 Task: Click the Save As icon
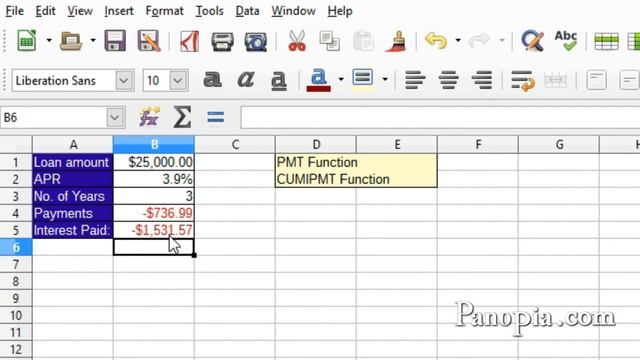(149, 41)
